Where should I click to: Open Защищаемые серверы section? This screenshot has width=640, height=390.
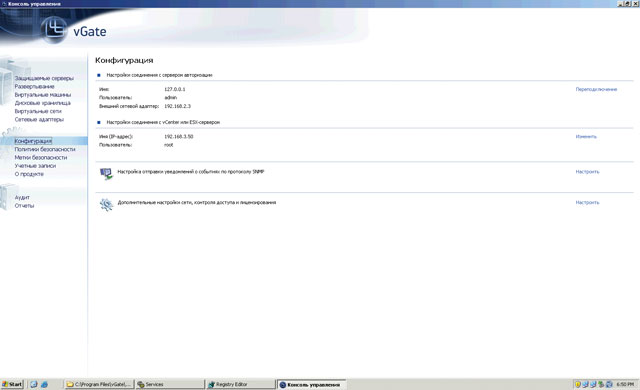click(x=44, y=78)
